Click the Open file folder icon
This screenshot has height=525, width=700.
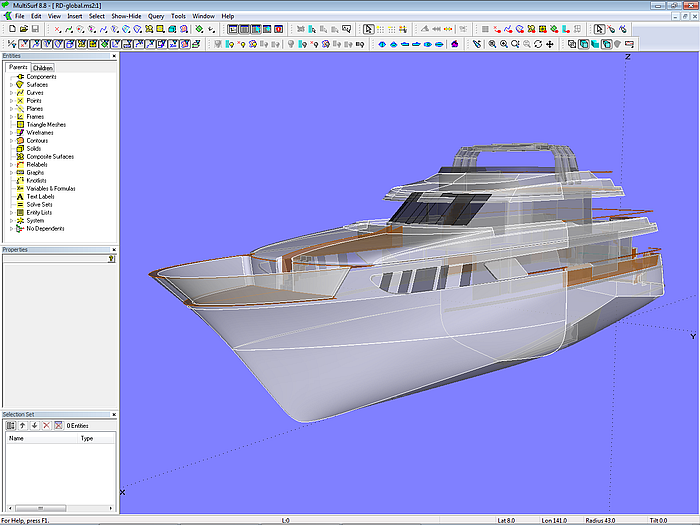[22, 29]
